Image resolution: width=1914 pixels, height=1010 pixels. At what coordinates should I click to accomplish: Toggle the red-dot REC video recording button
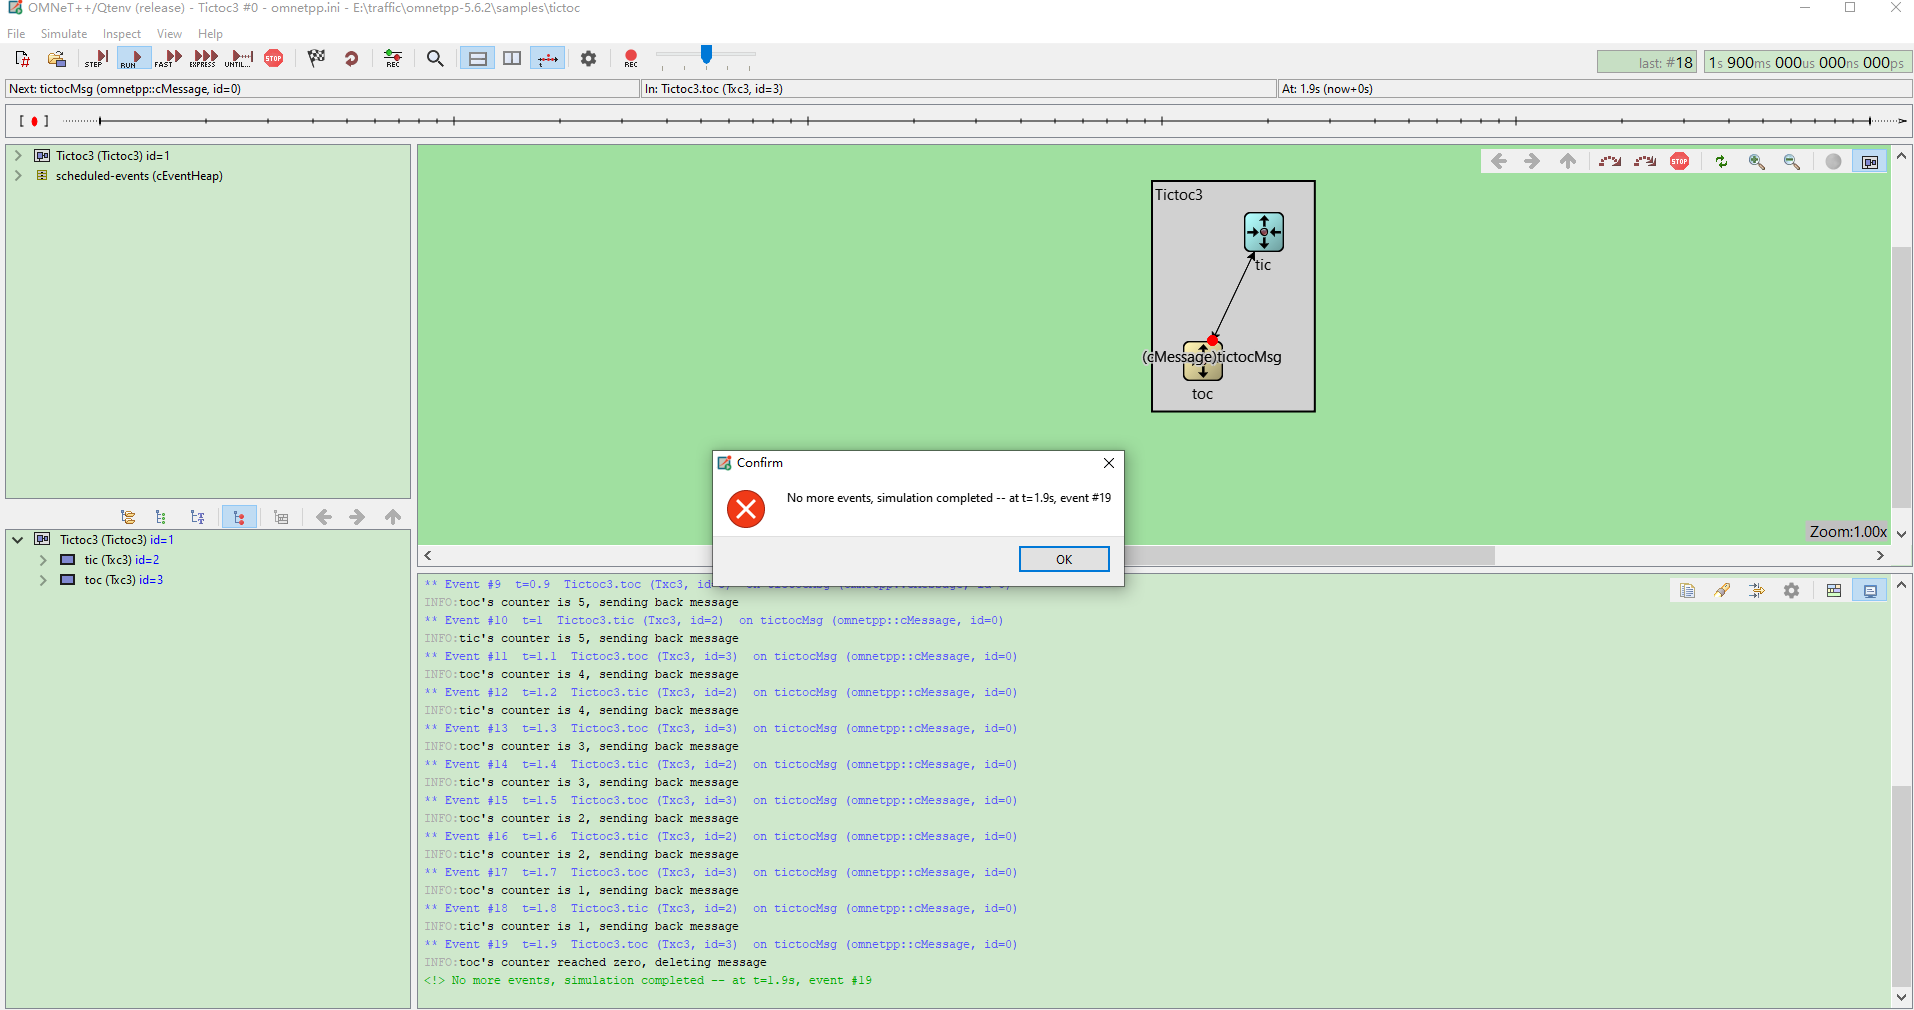pyautogui.click(x=631, y=59)
